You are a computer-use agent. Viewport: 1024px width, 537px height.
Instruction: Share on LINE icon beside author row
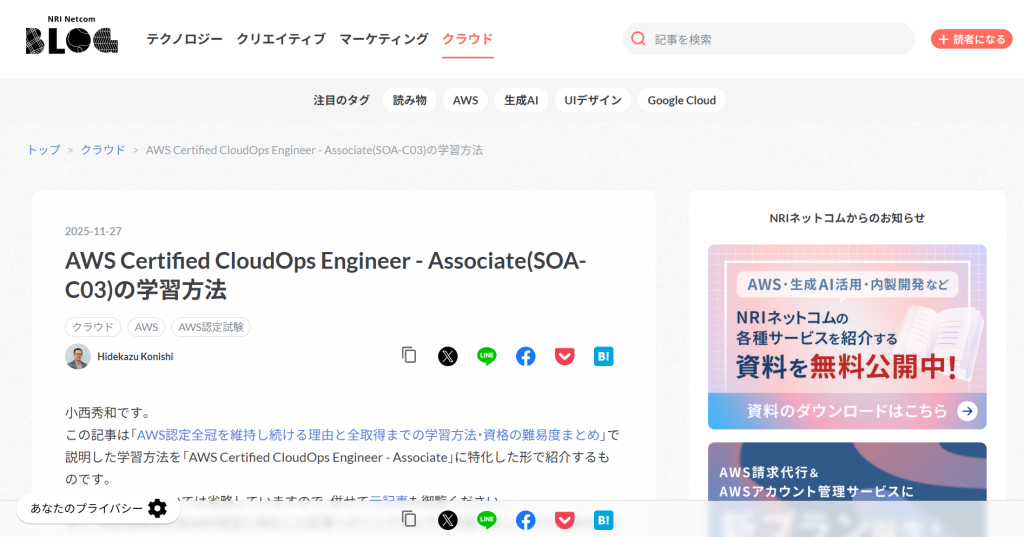click(487, 356)
